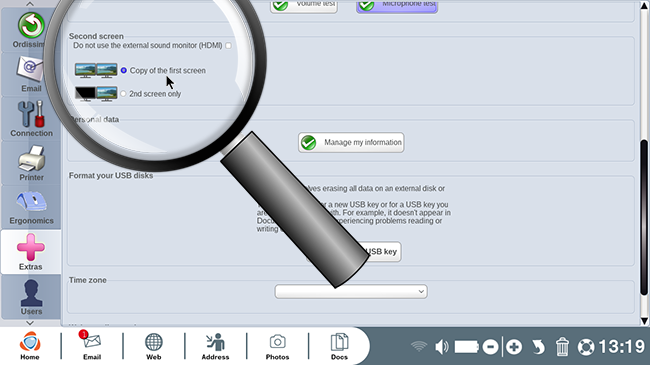
Task: Click the 'Manage my information' button
Action: pos(351,143)
